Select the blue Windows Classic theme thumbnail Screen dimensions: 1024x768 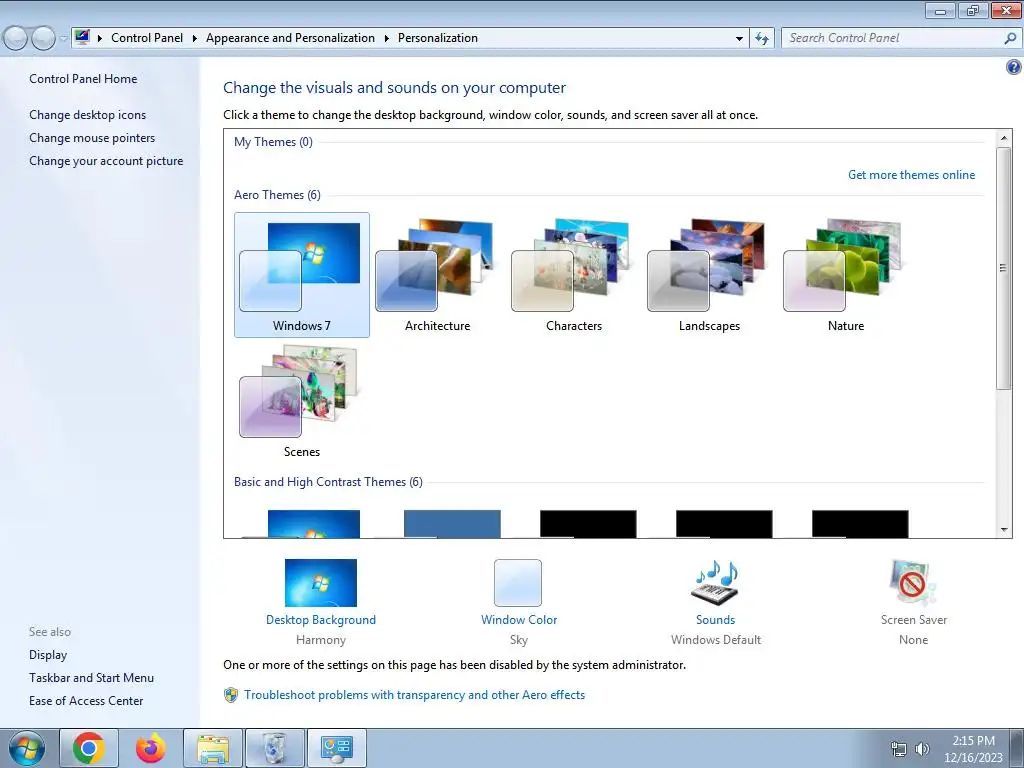coord(452,524)
